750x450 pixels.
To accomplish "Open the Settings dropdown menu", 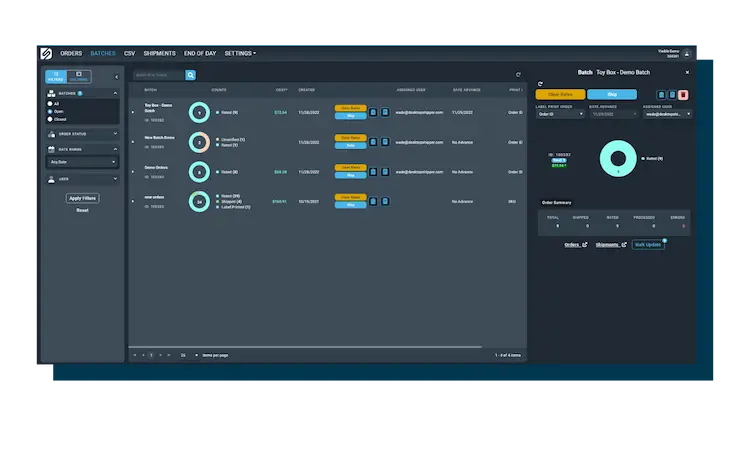I will [240, 54].
